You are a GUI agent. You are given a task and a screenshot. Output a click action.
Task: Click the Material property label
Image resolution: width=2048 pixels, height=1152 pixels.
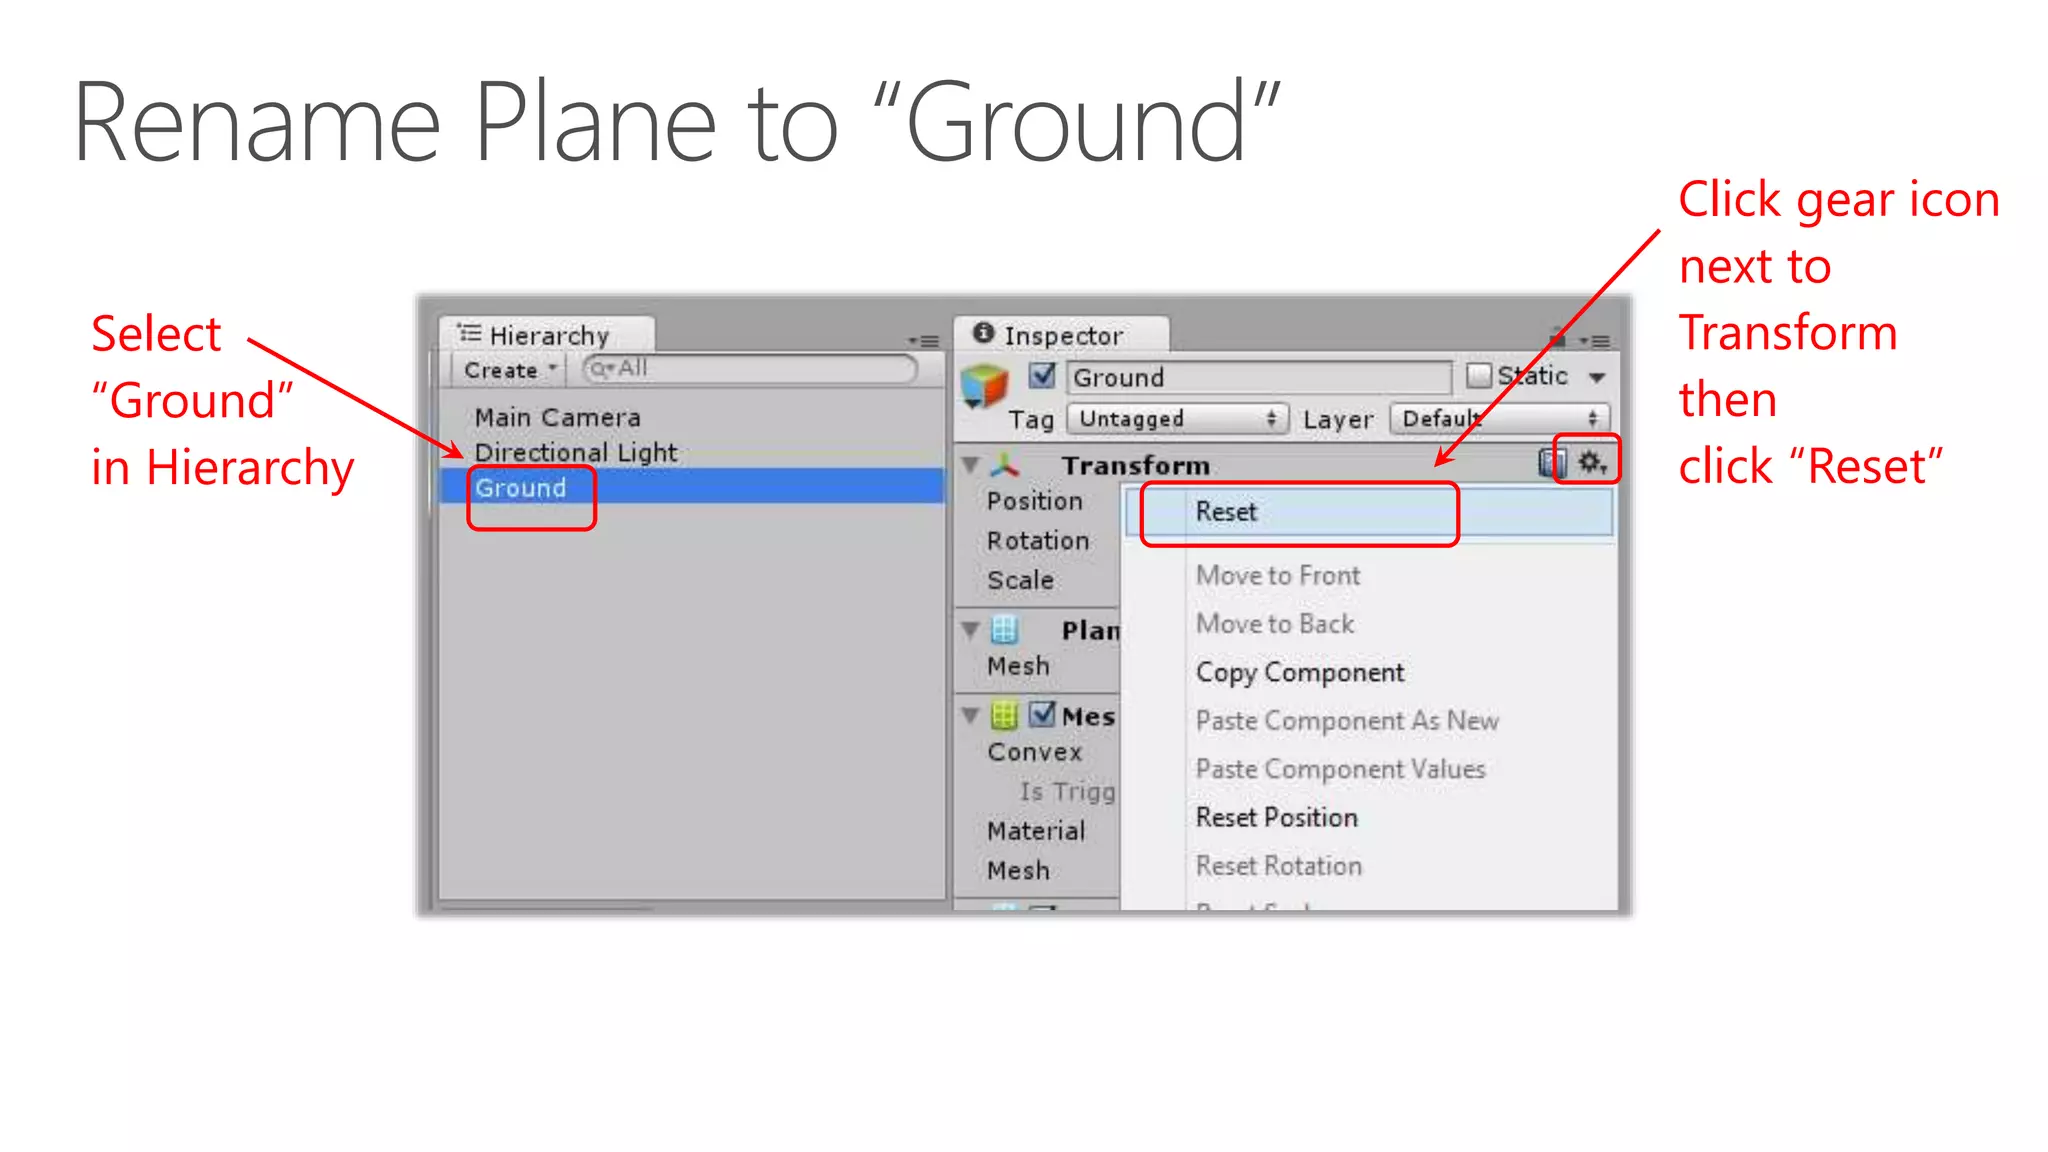(x=1036, y=831)
